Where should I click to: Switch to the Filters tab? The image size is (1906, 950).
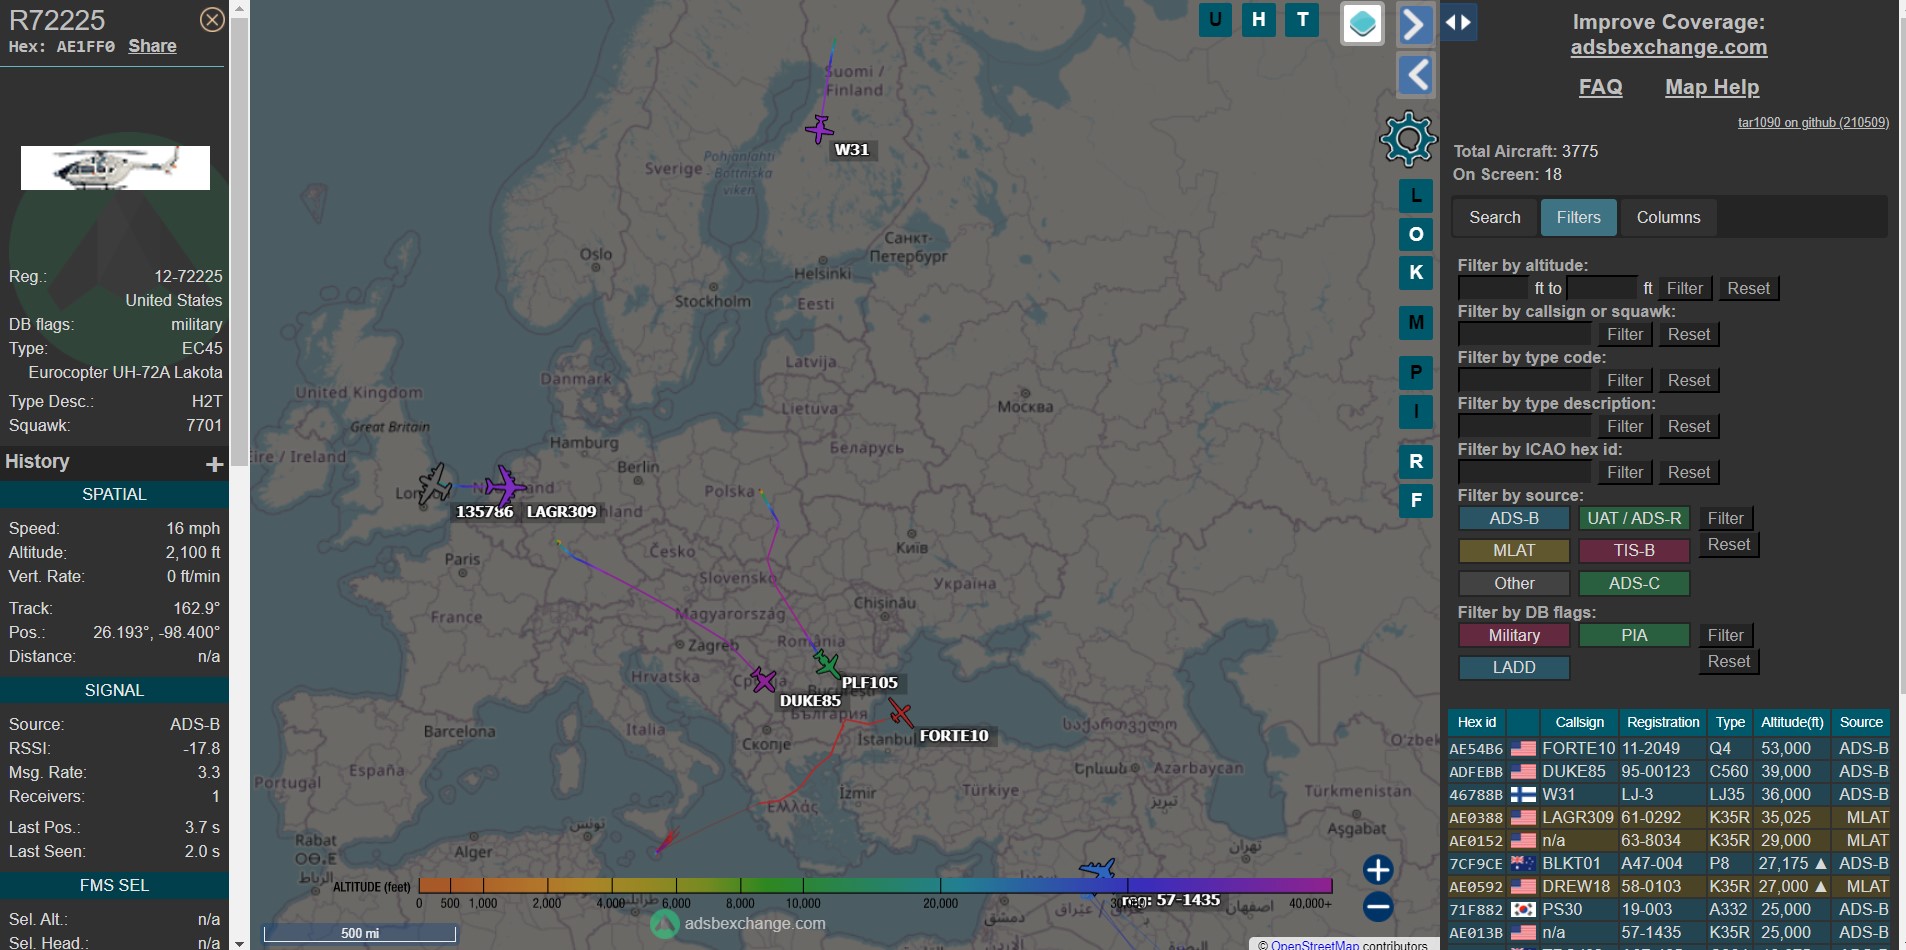[1578, 217]
